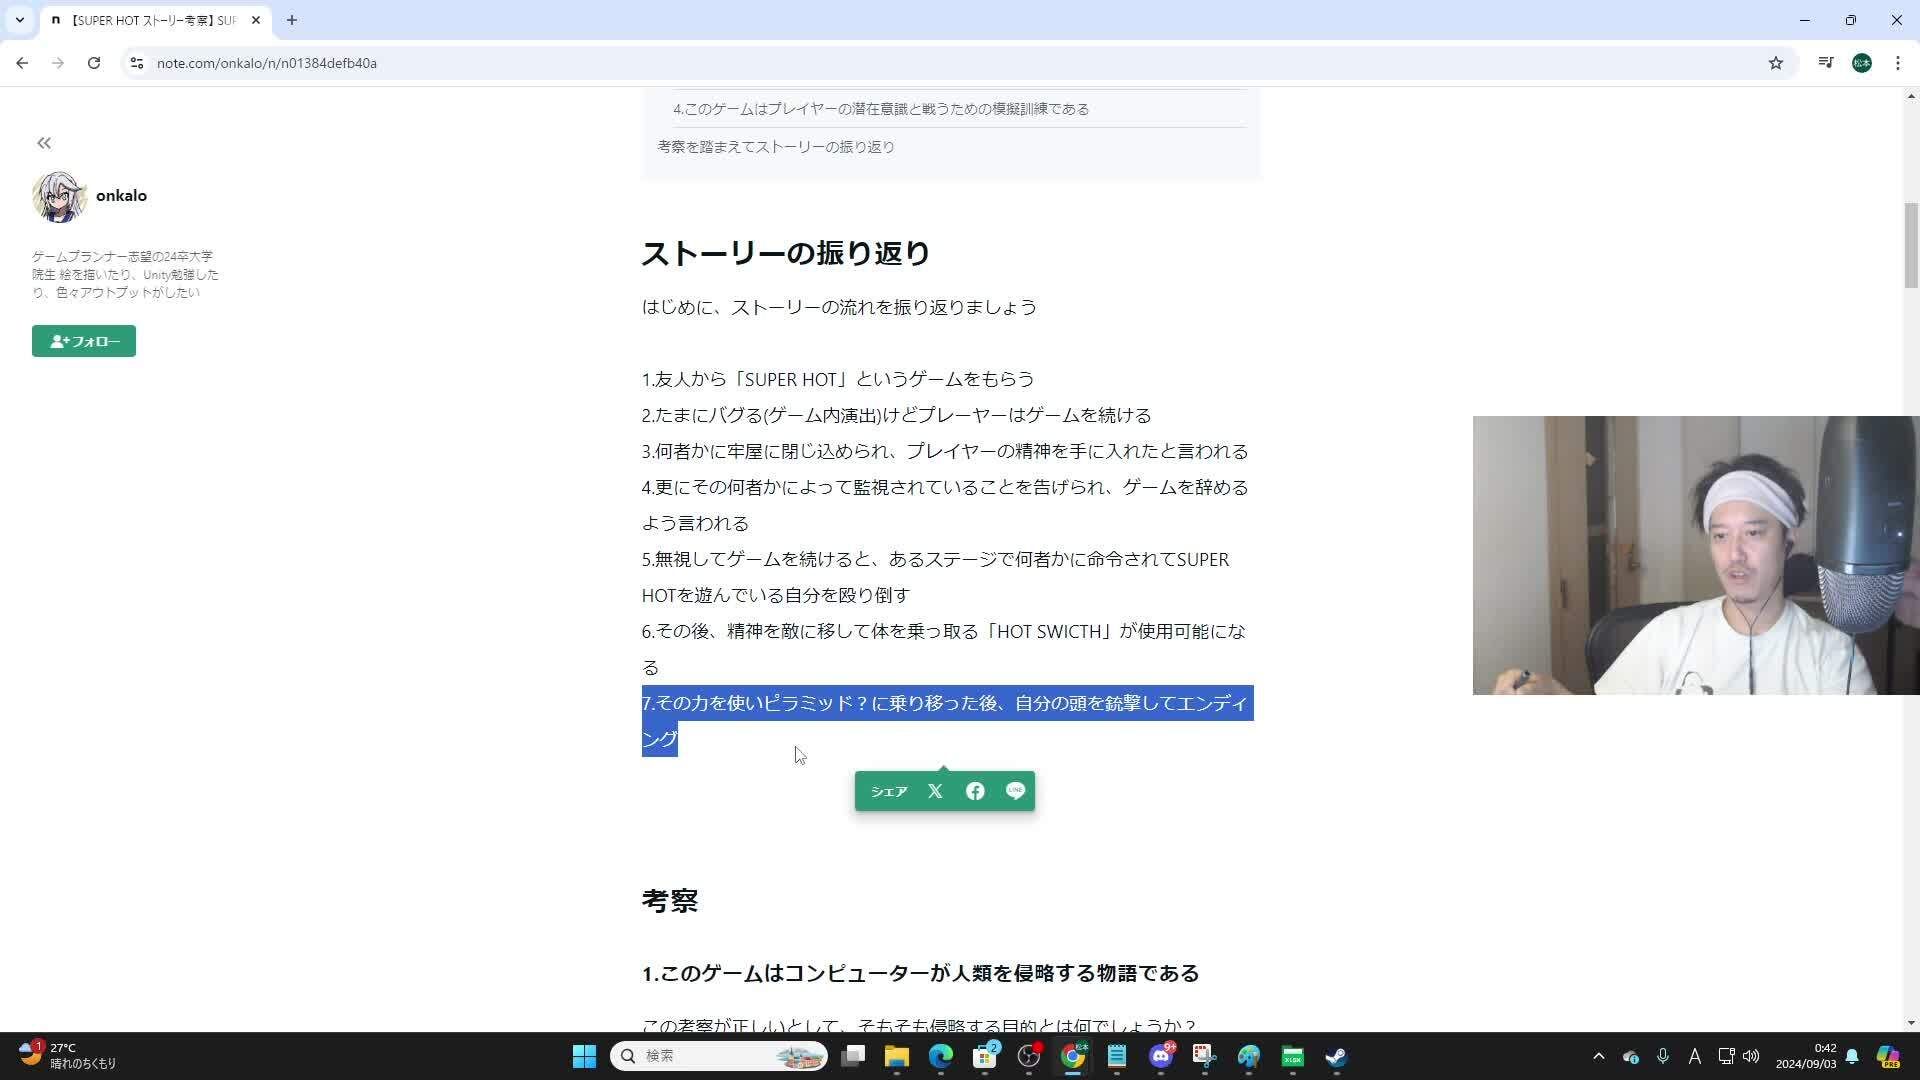Collapse the sidebar with double-chevron icon

click(x=44, y=144)
